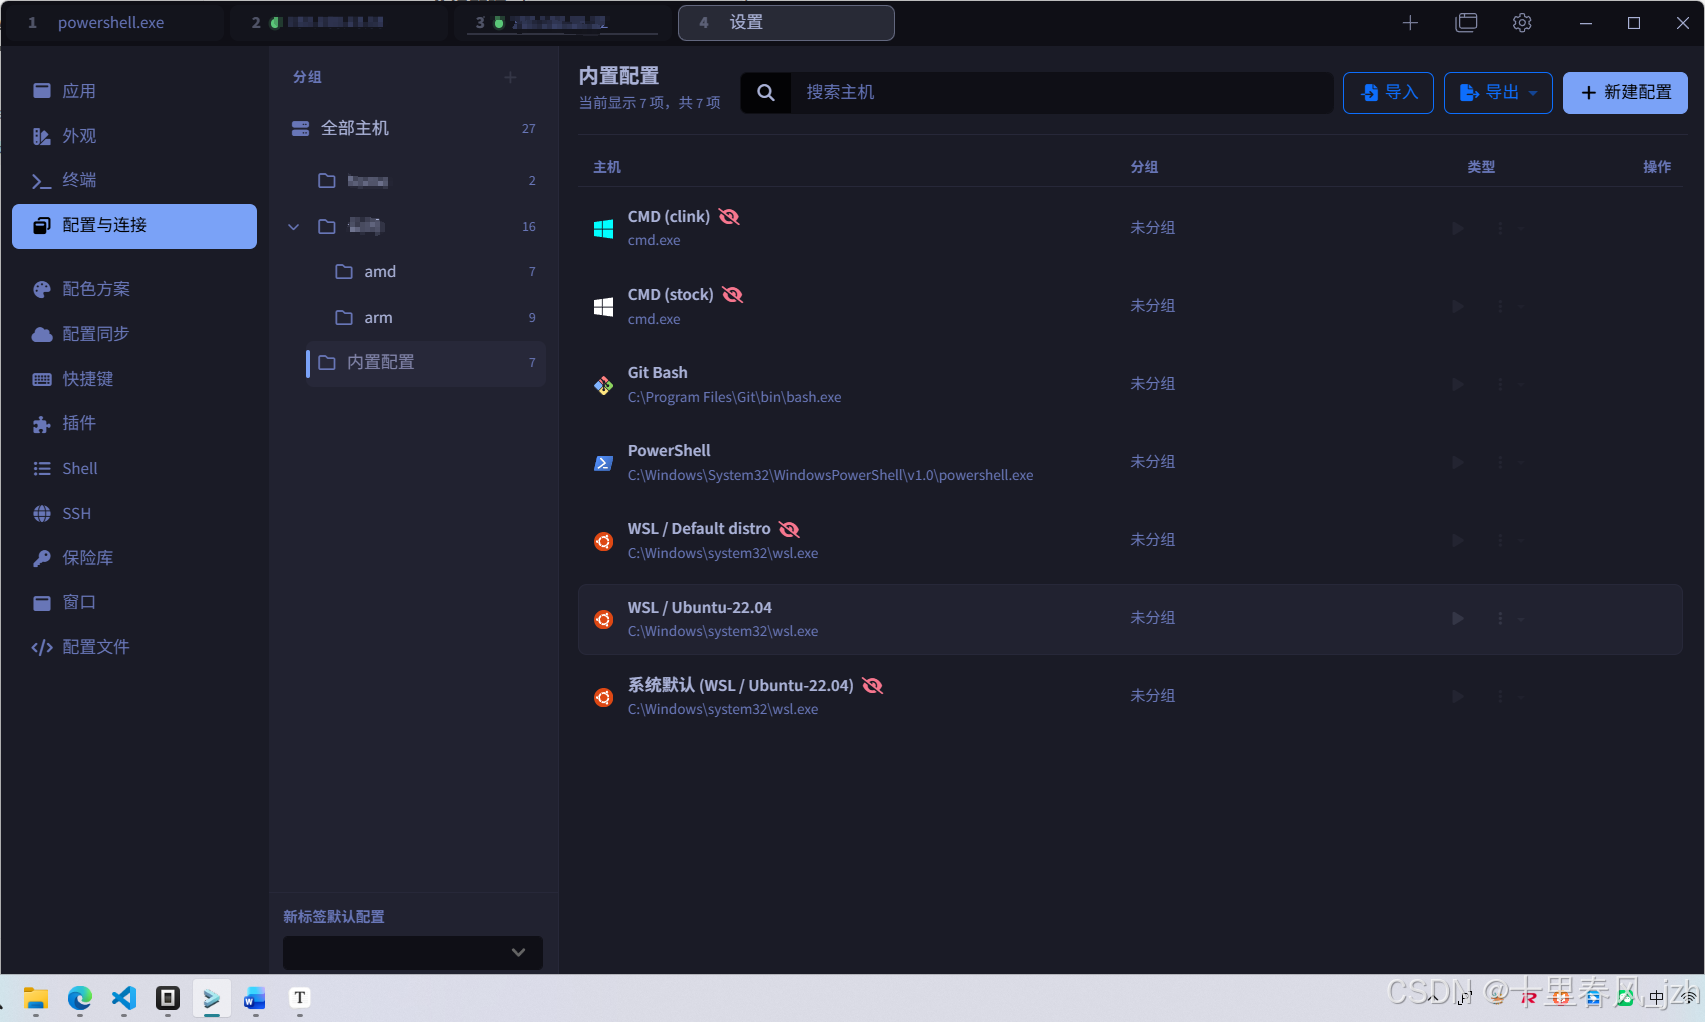Open the 新标签默认配置 dropdown
This screenshot has width=1705, height=1022.
click(x=413, y=952)
